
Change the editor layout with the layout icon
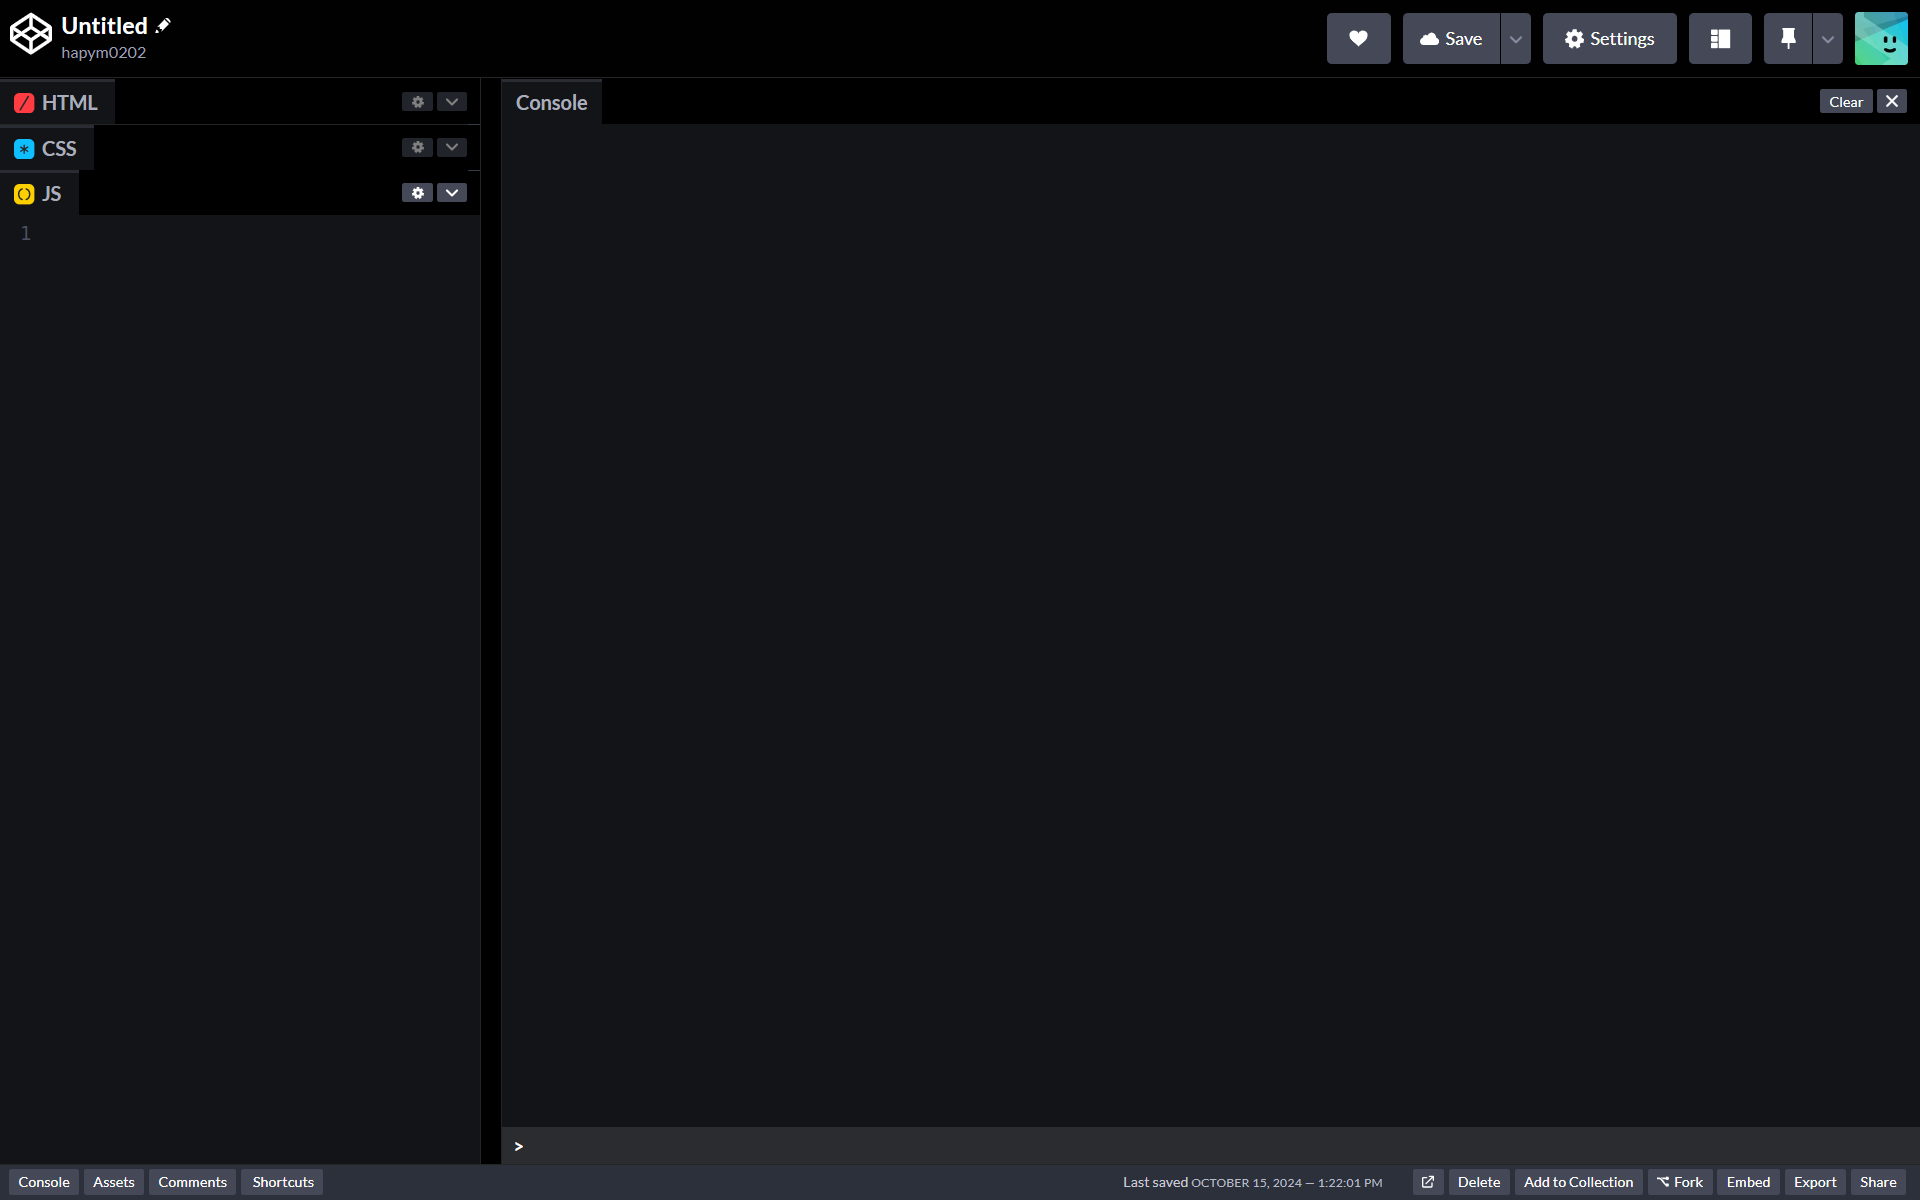click(1719, 38)
